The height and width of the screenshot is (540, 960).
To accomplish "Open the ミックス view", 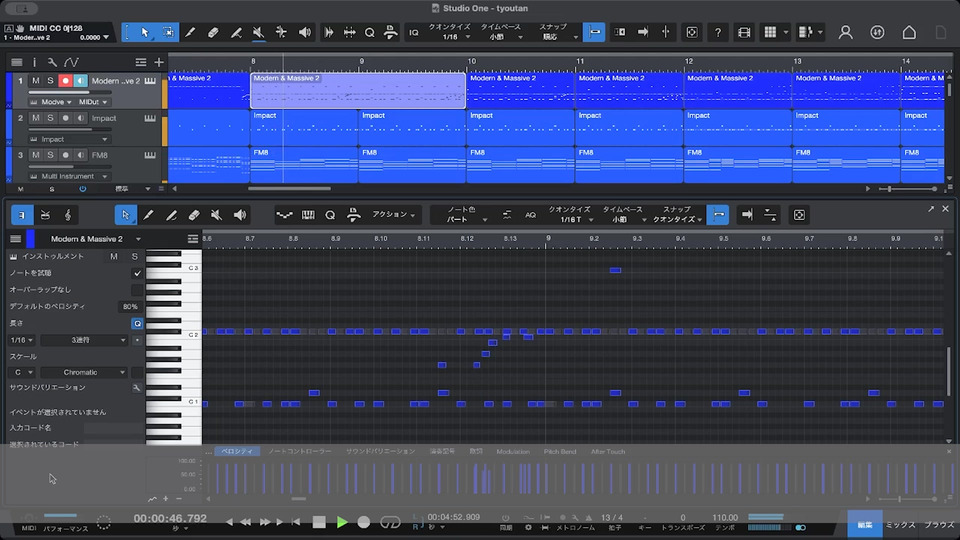I will [x=900, y=524].
